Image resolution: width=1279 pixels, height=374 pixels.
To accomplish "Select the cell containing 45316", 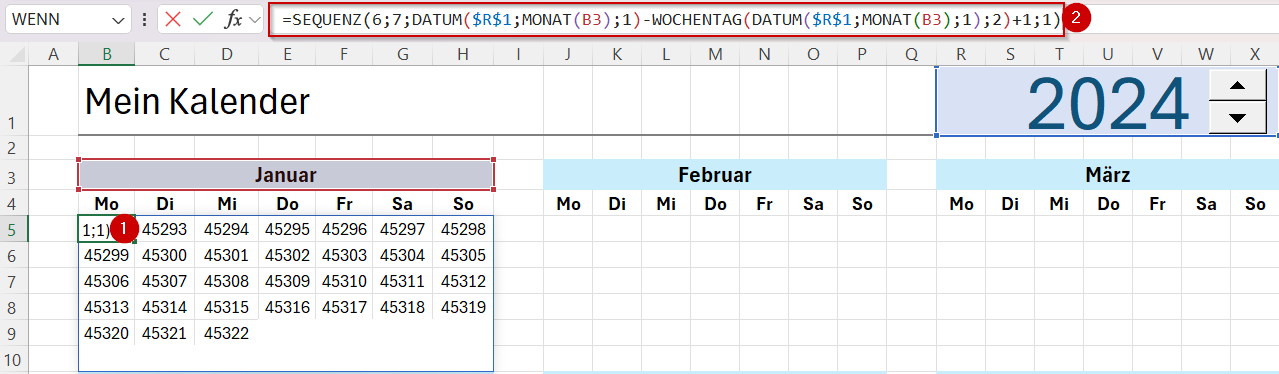I will pos(287,307).
